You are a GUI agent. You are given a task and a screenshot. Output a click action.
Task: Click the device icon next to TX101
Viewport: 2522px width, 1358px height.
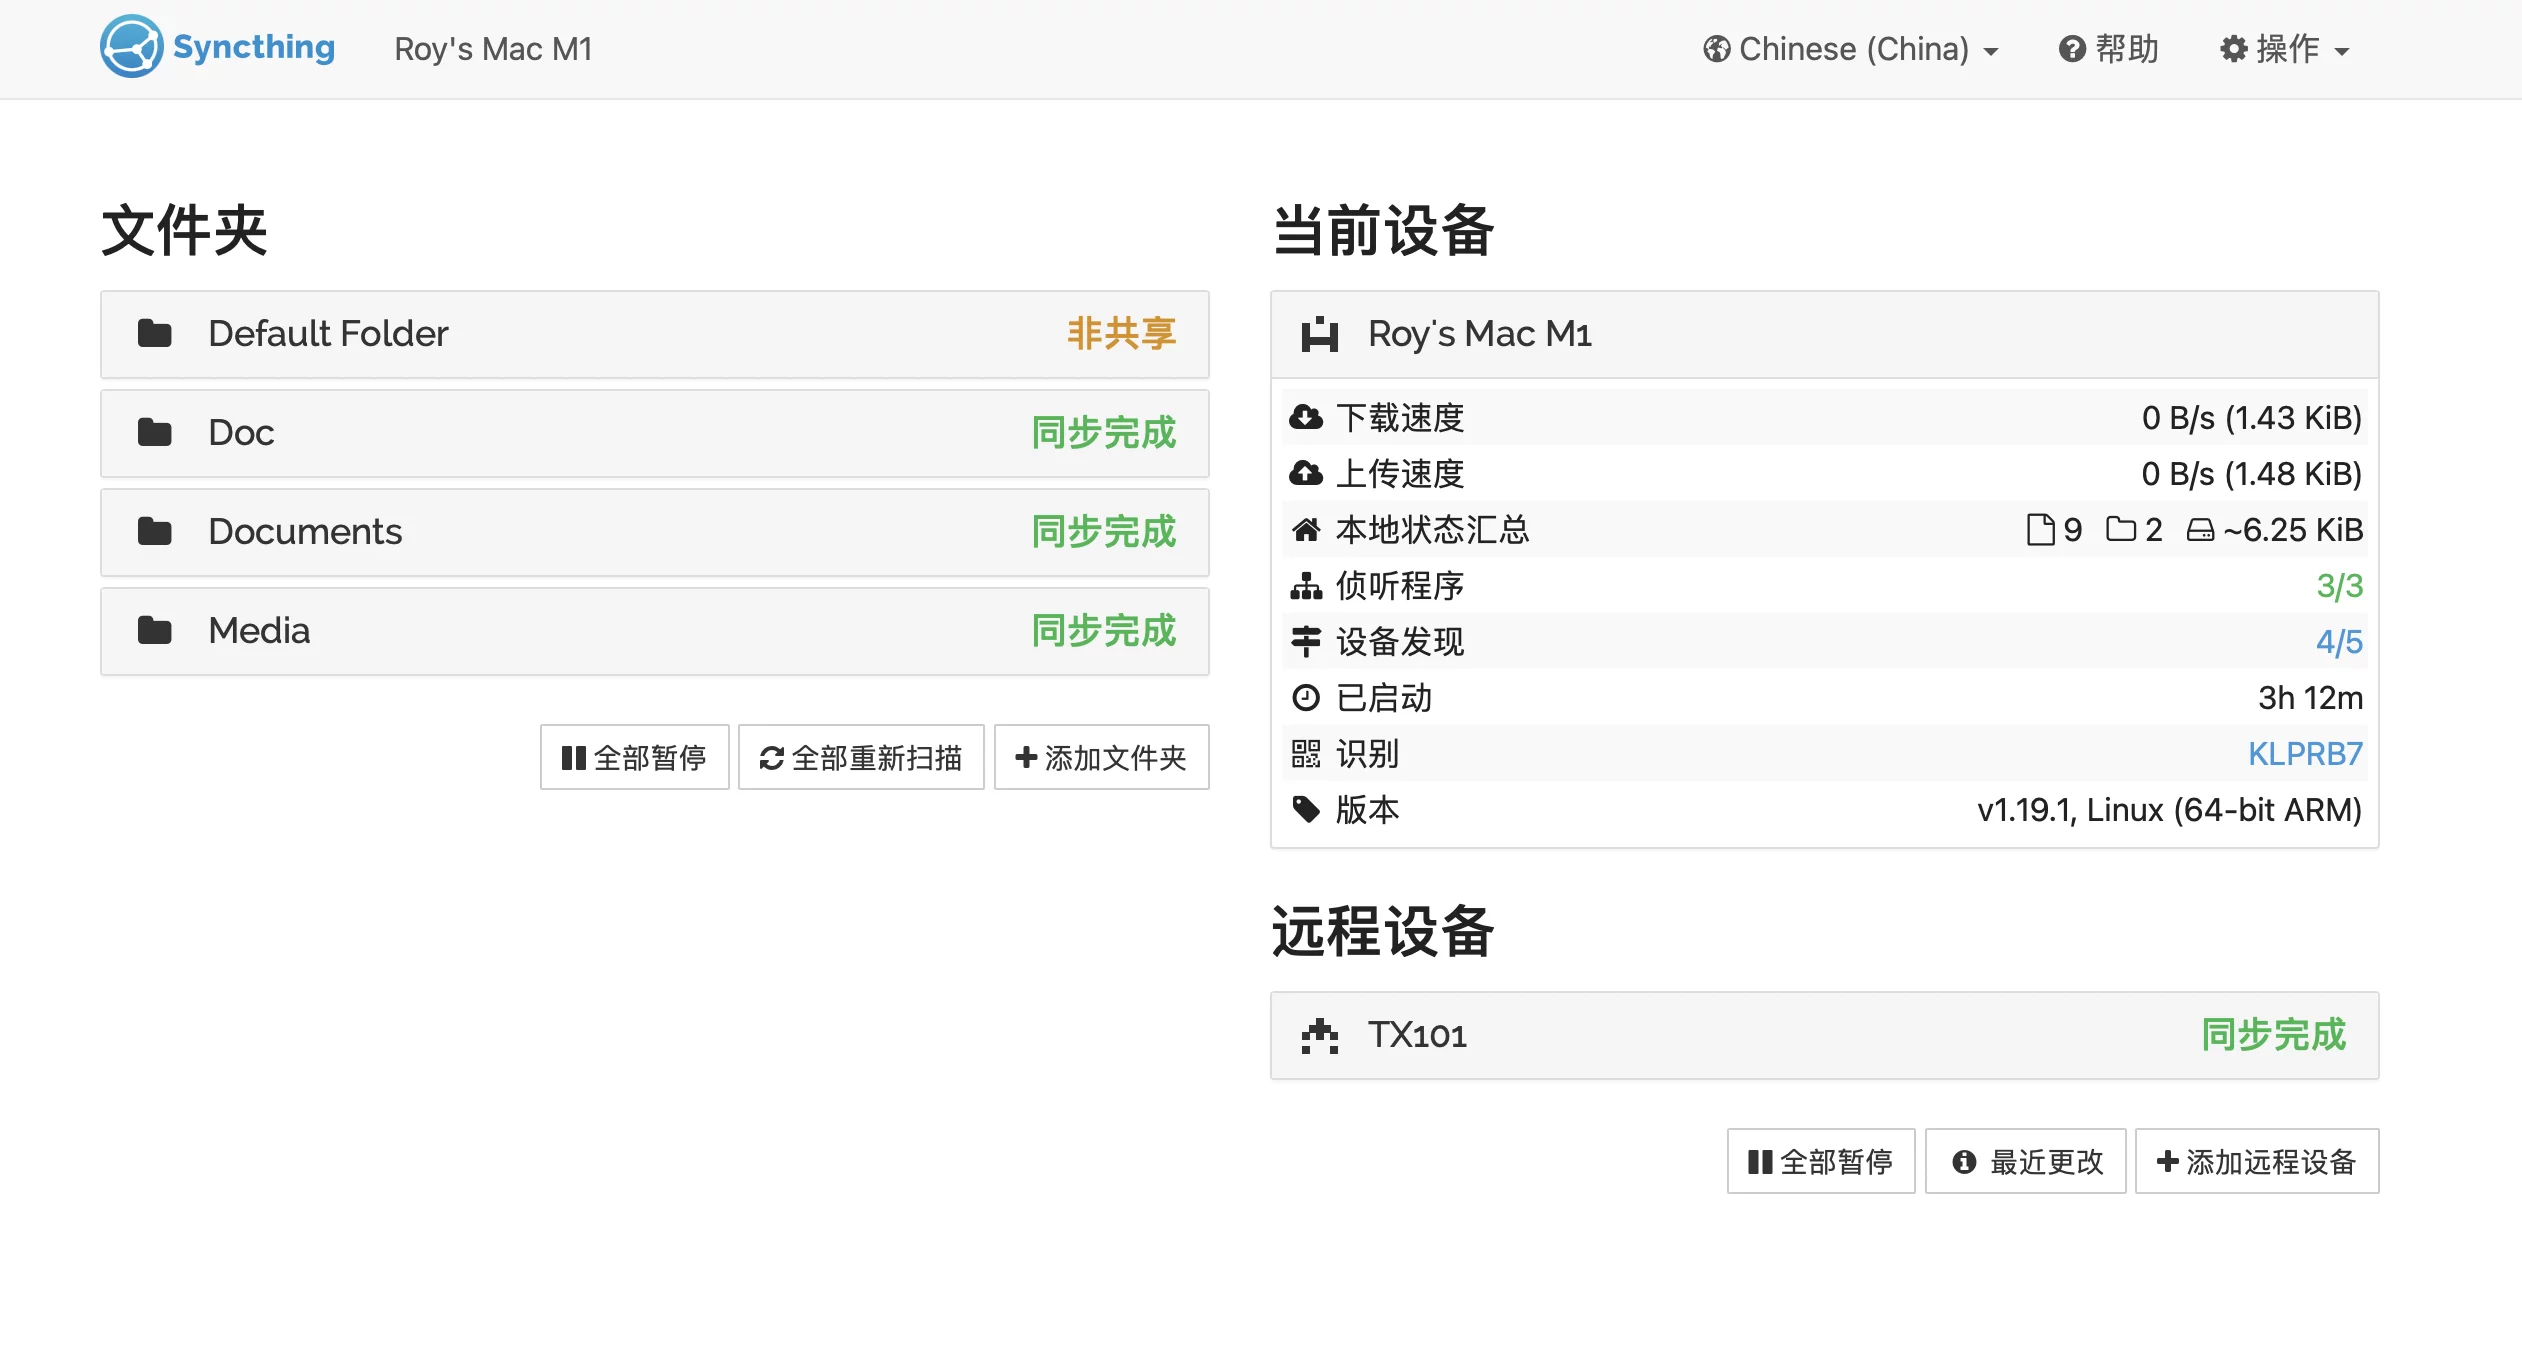click(1319, 1035)
